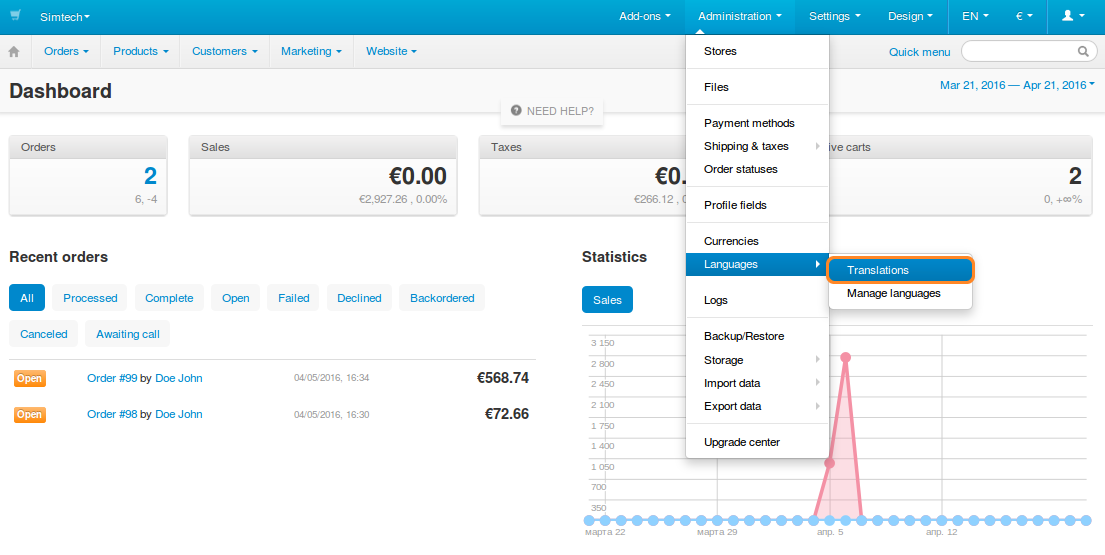Click the Quick menu link
The height and width of the screenshot is (555, 1105).
coord(919,52)
